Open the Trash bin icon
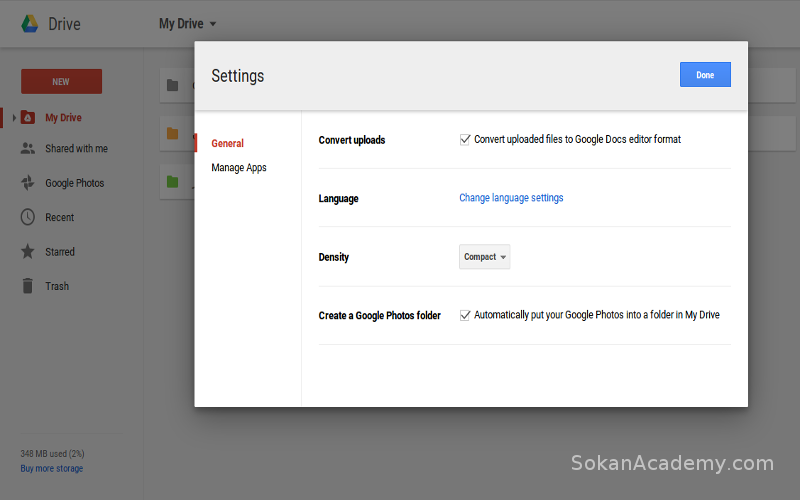The image size is (800, 500). [28, 286]
